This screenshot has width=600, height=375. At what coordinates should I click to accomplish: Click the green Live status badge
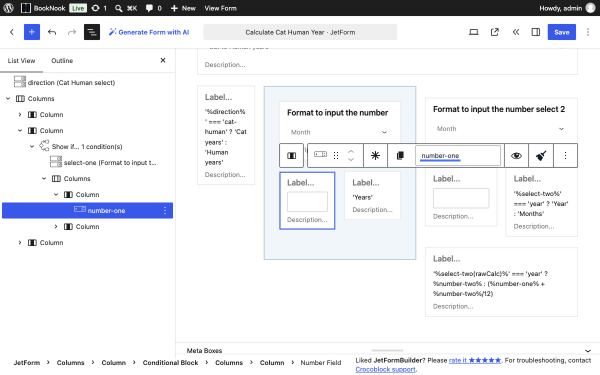coord(78,8)
